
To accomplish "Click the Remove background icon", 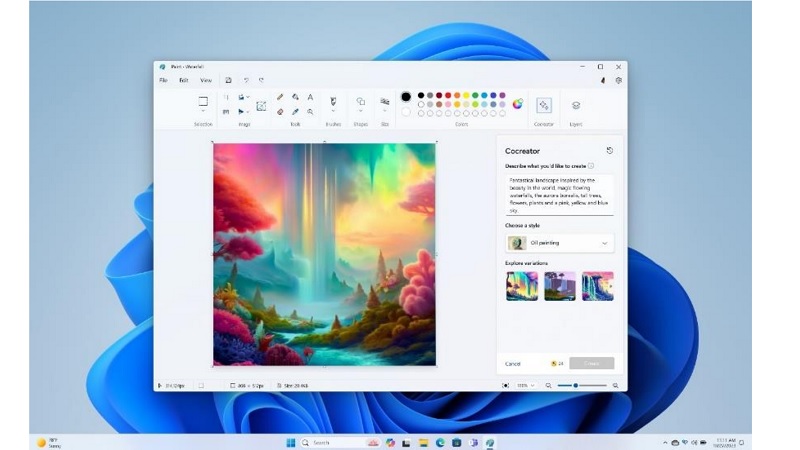I will click(261, 106).
